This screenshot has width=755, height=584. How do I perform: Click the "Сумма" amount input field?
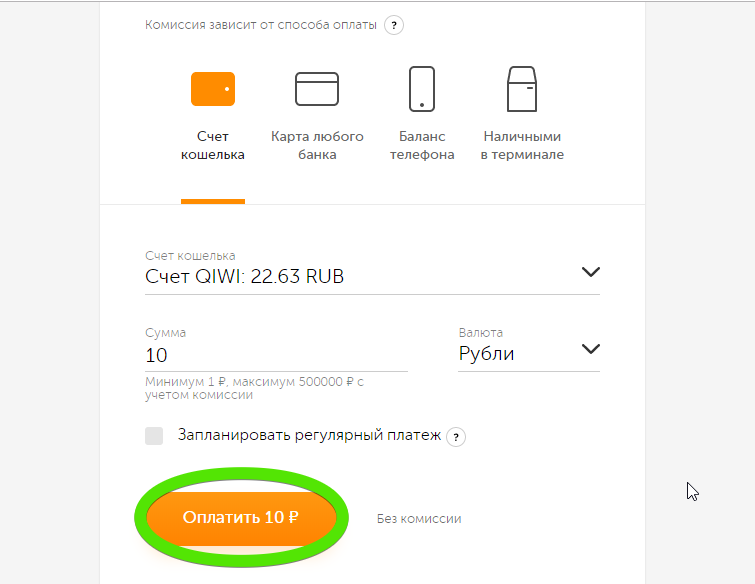[275, 355]
